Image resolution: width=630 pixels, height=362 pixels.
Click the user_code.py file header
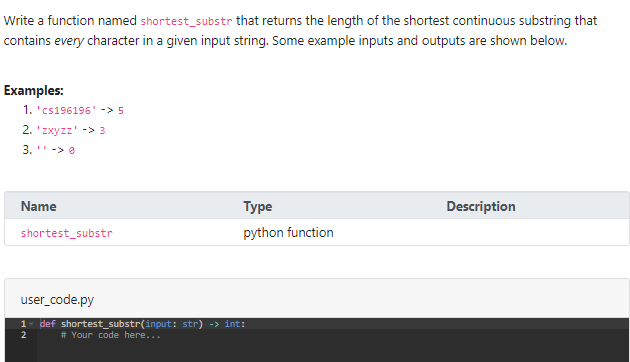point(57,300)
